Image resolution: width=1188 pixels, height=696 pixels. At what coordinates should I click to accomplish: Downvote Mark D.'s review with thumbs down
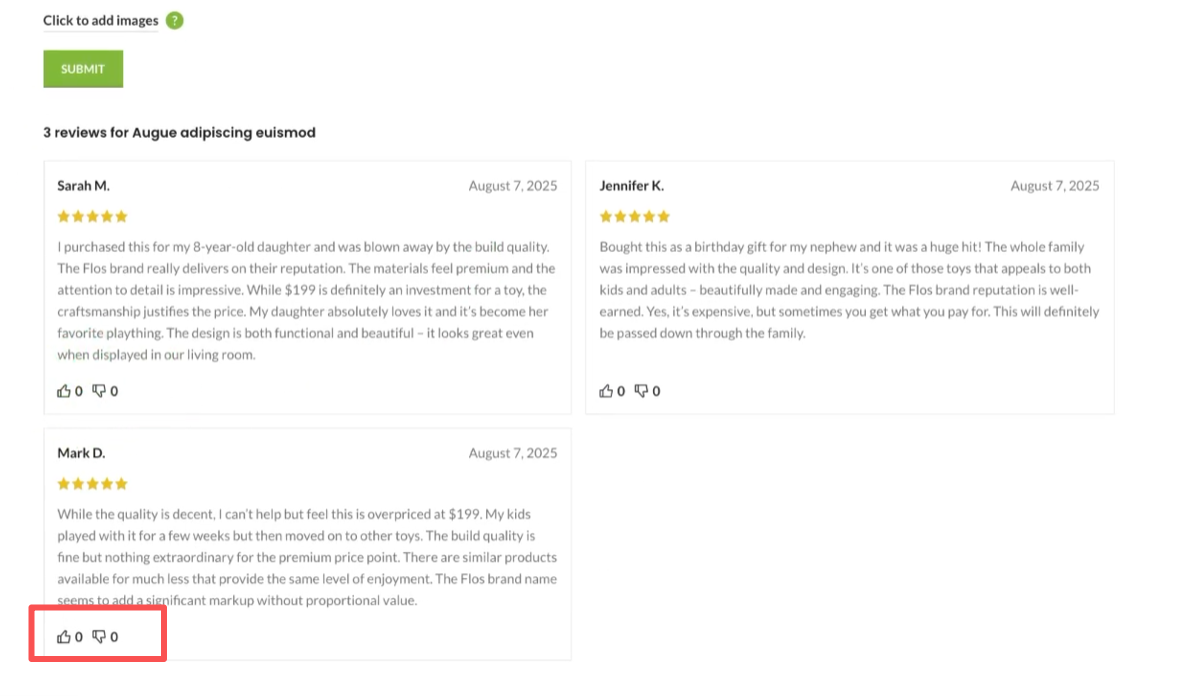99,636
